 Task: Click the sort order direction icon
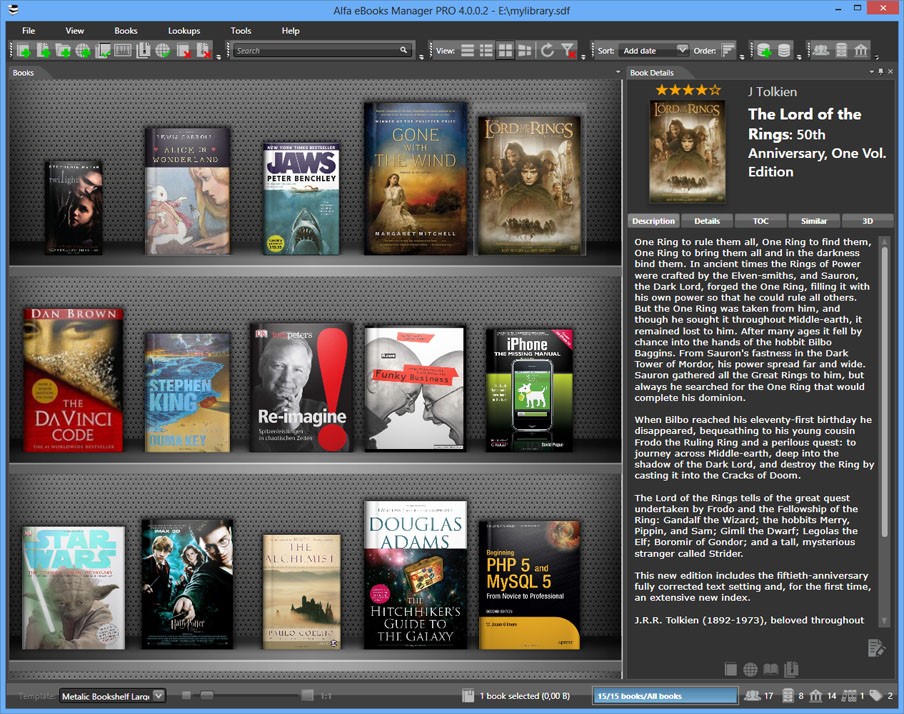coord(728,50)
